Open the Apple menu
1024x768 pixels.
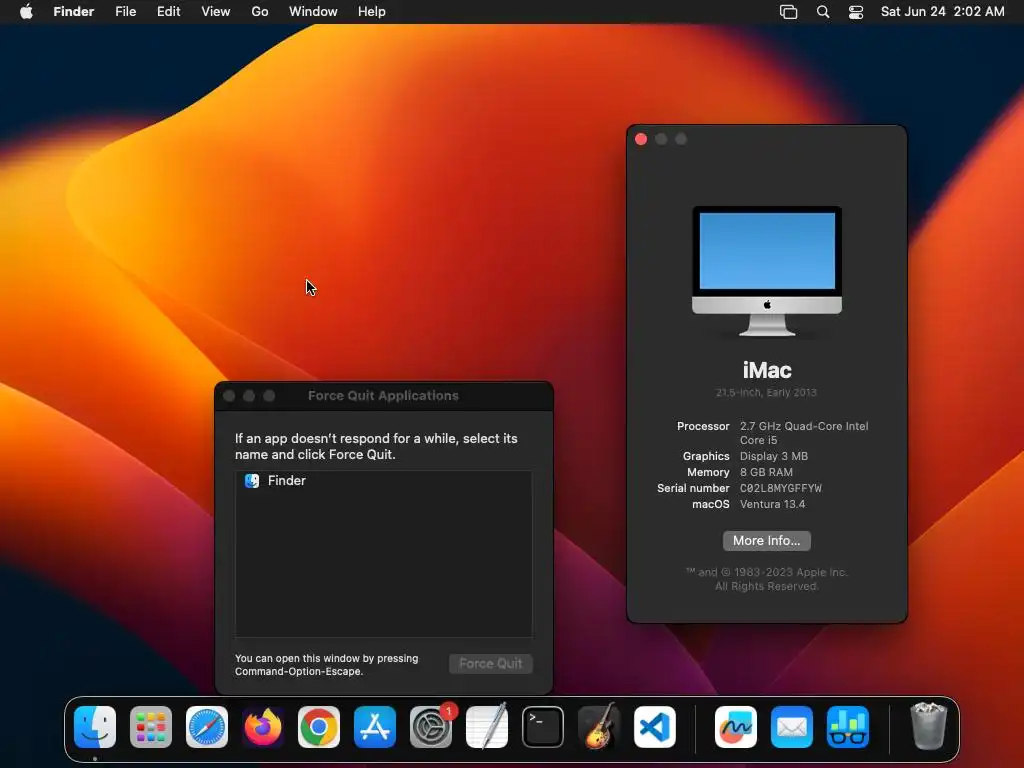point(26,12)
